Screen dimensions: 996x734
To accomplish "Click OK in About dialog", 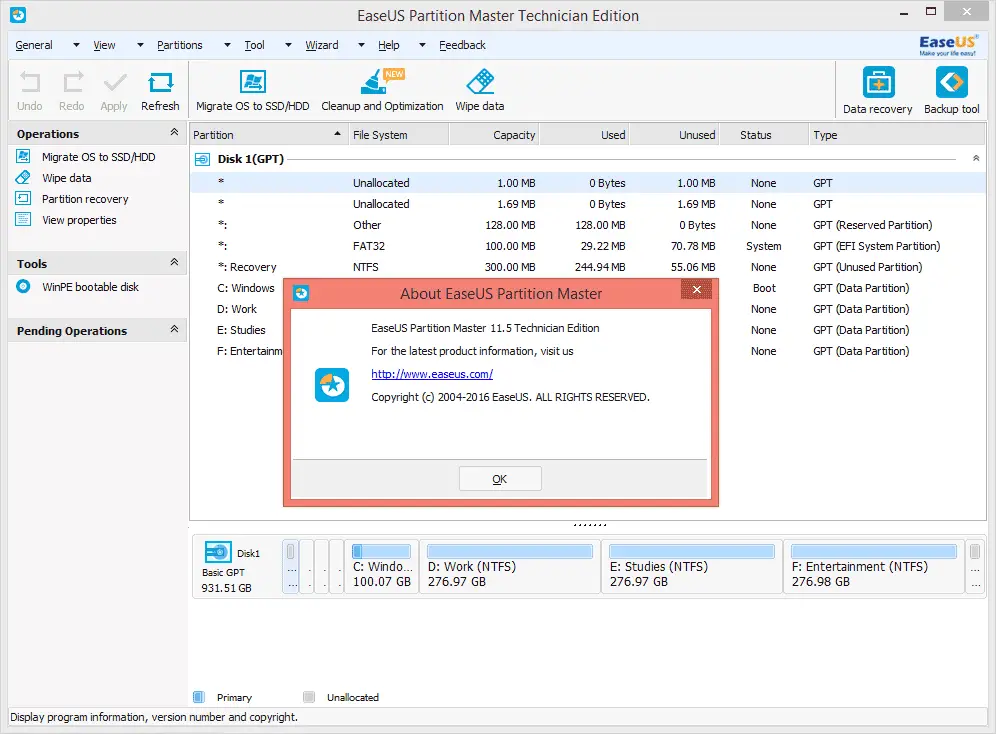I will point(500,479).
